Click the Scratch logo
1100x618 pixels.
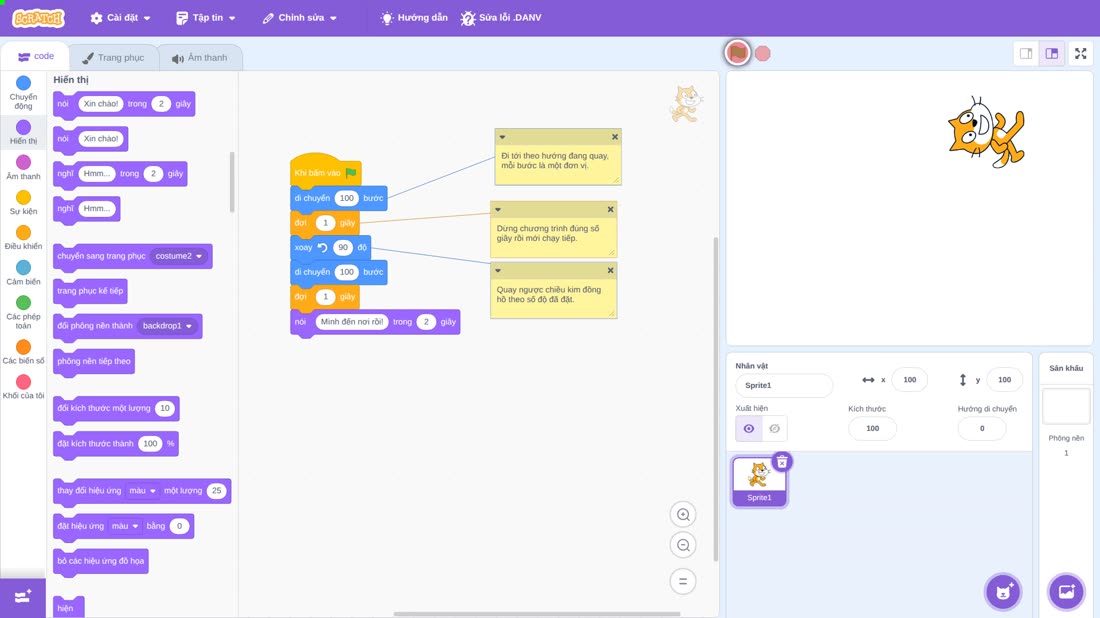(x=39, y=18)
